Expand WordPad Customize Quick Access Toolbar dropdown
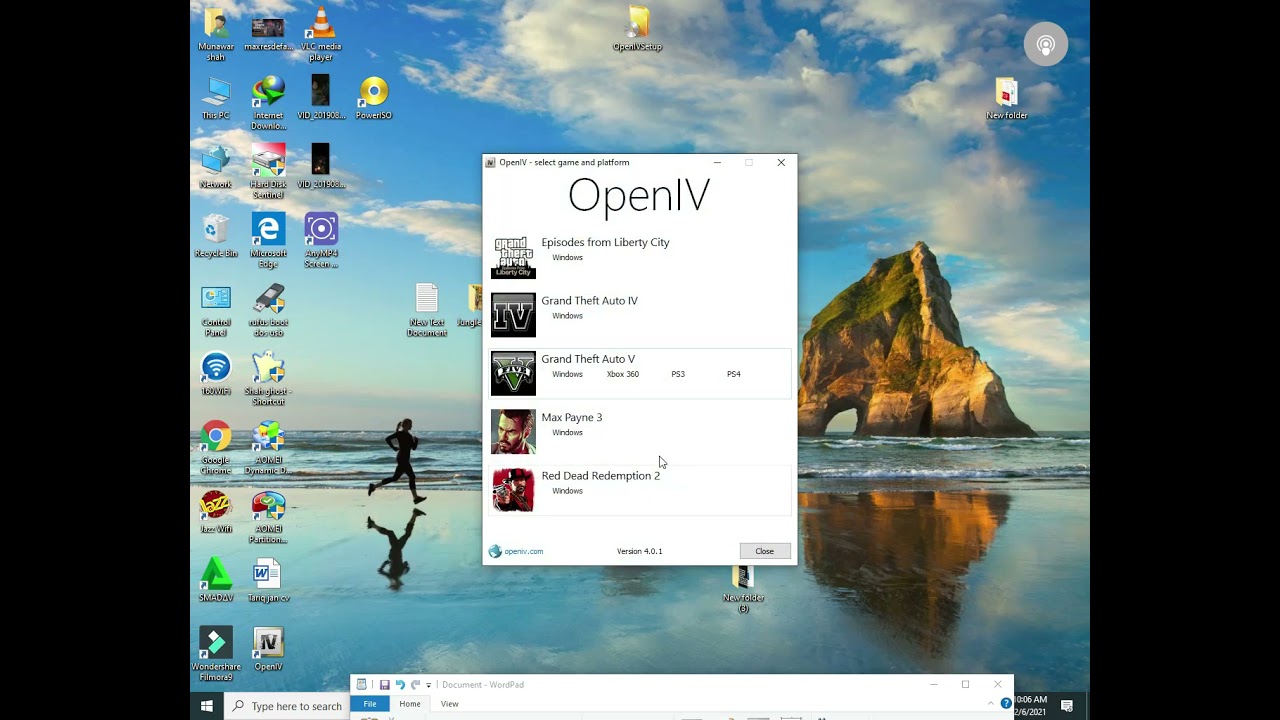Viewport: 1280px width, 720px height. point(428,685)
